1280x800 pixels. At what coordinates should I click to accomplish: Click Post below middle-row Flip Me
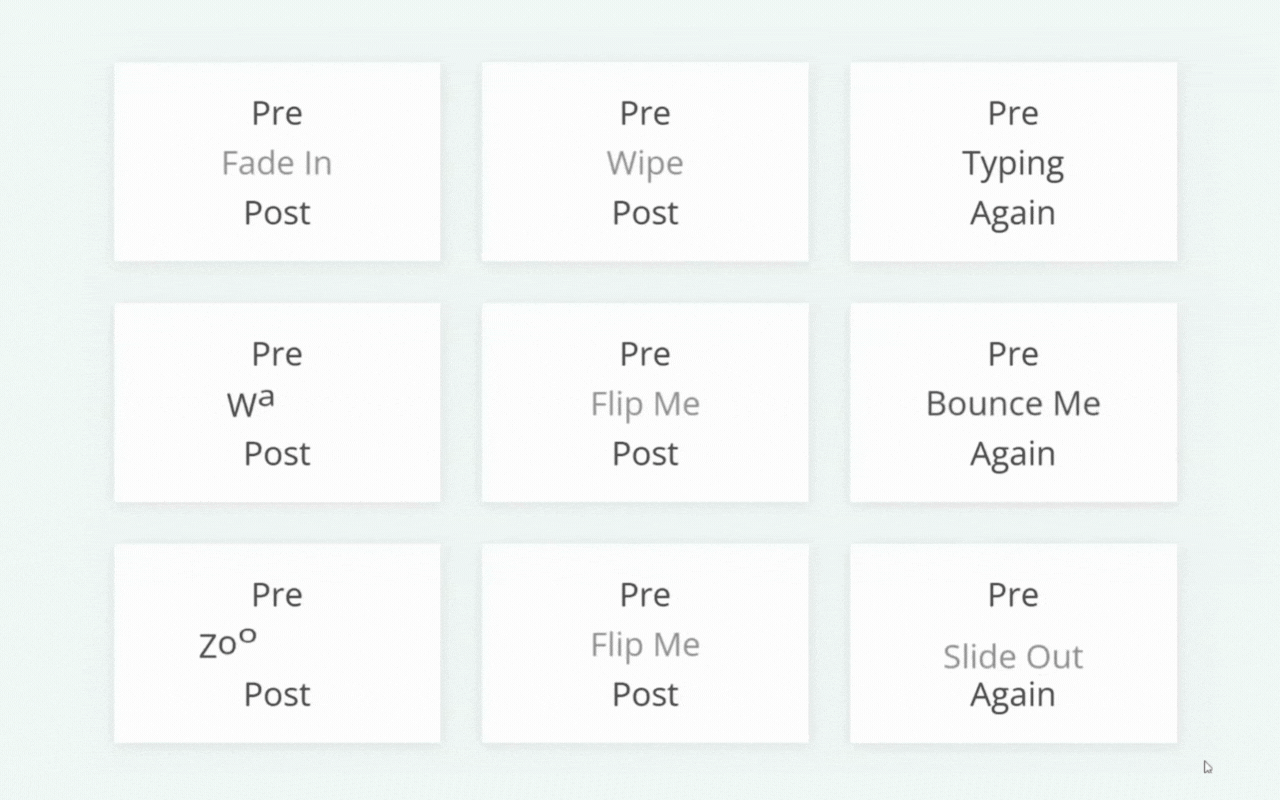point(645,454)
